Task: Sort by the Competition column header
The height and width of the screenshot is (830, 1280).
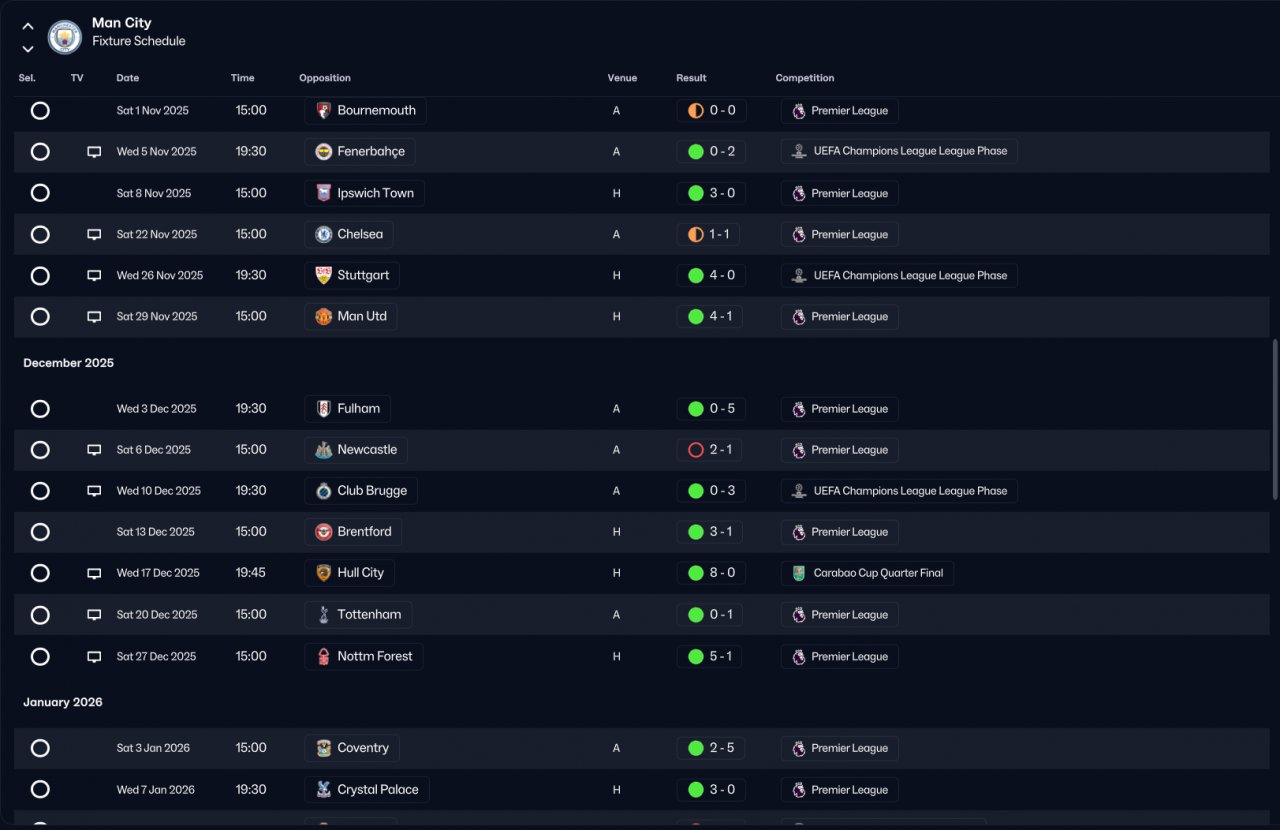Action: [x=805, y=78]
